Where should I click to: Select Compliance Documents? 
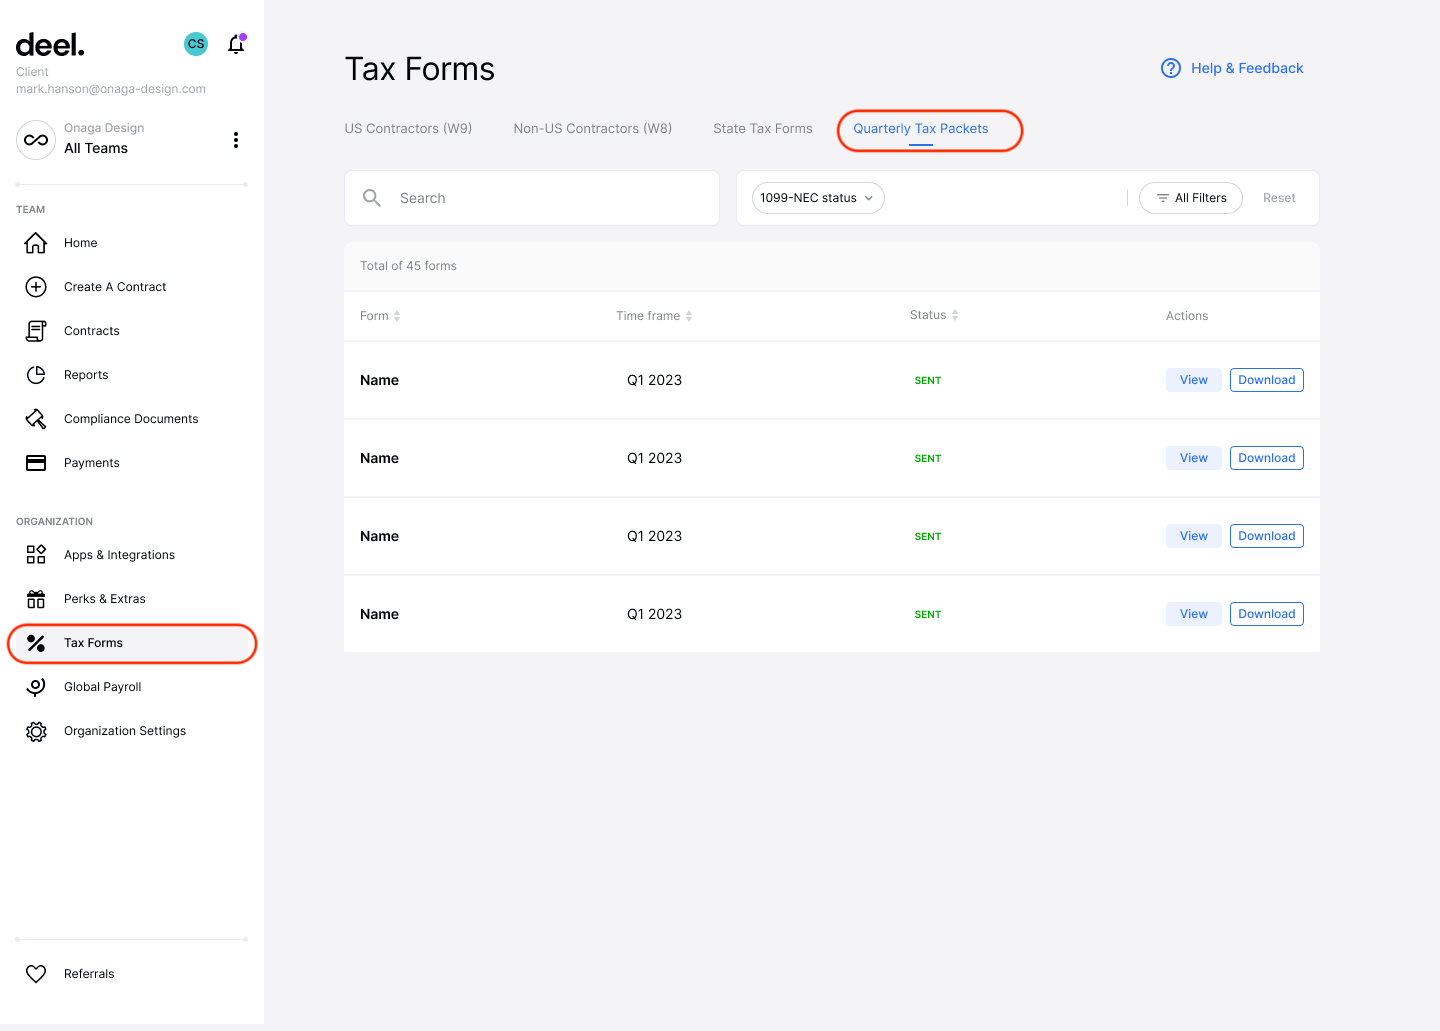[131, 418]
